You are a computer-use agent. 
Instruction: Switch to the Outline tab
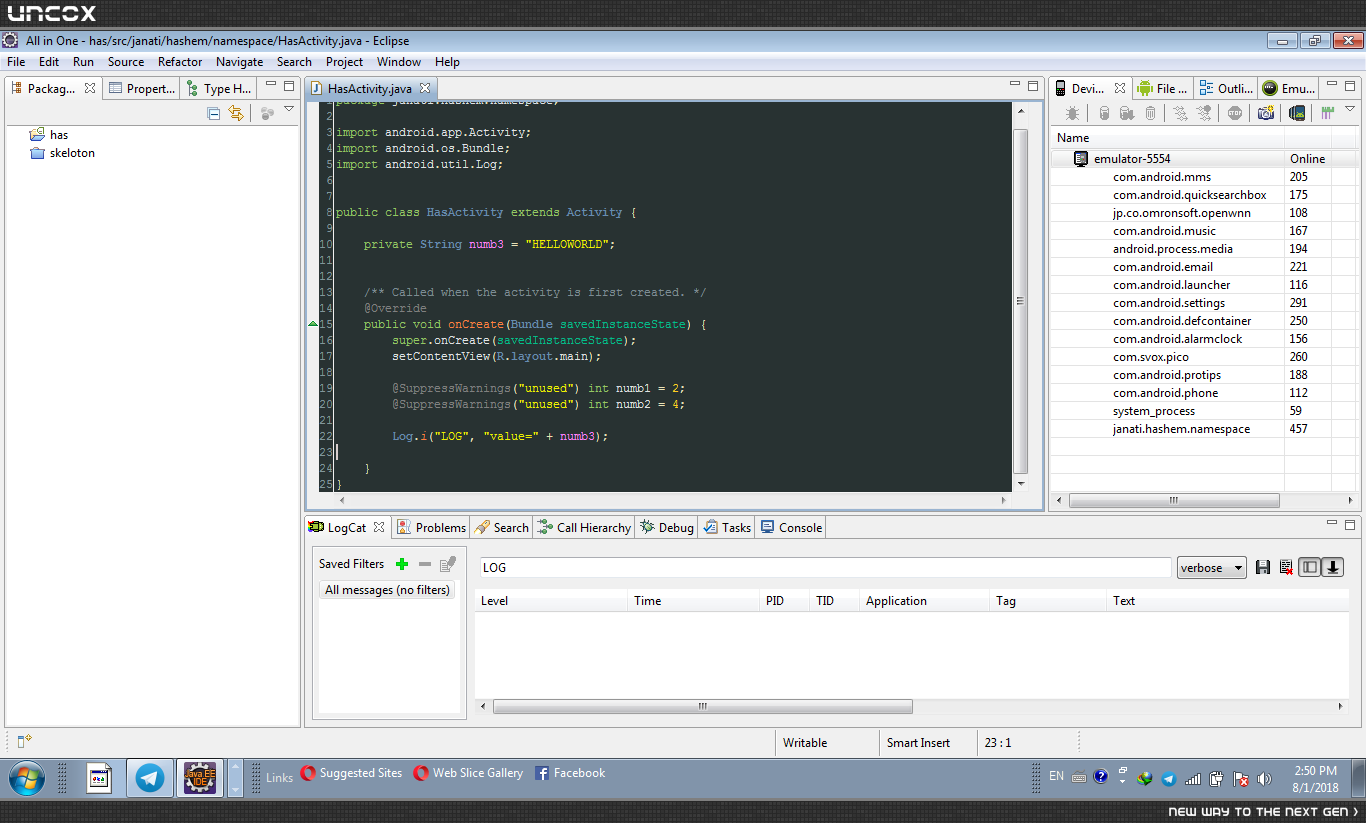click(1226, 88)
